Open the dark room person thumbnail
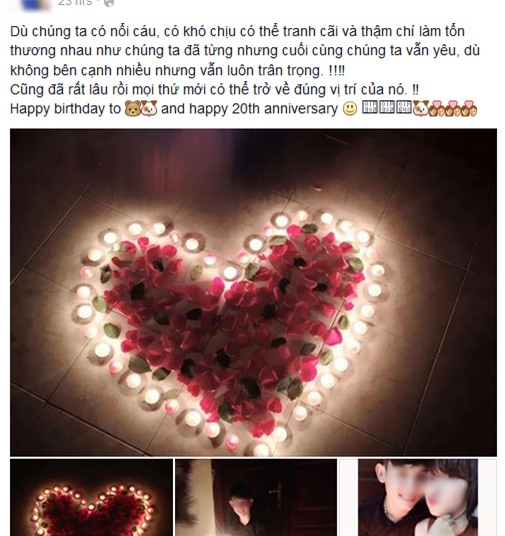The image size is (505, 536). click(256, 498)
